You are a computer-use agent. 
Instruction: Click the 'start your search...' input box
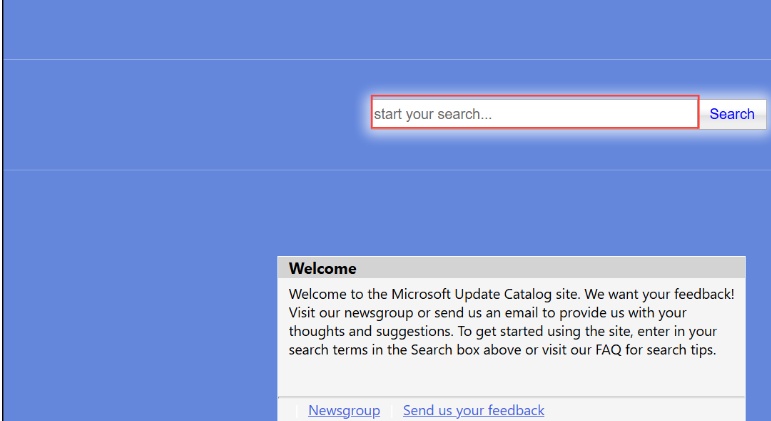(534, 113)
